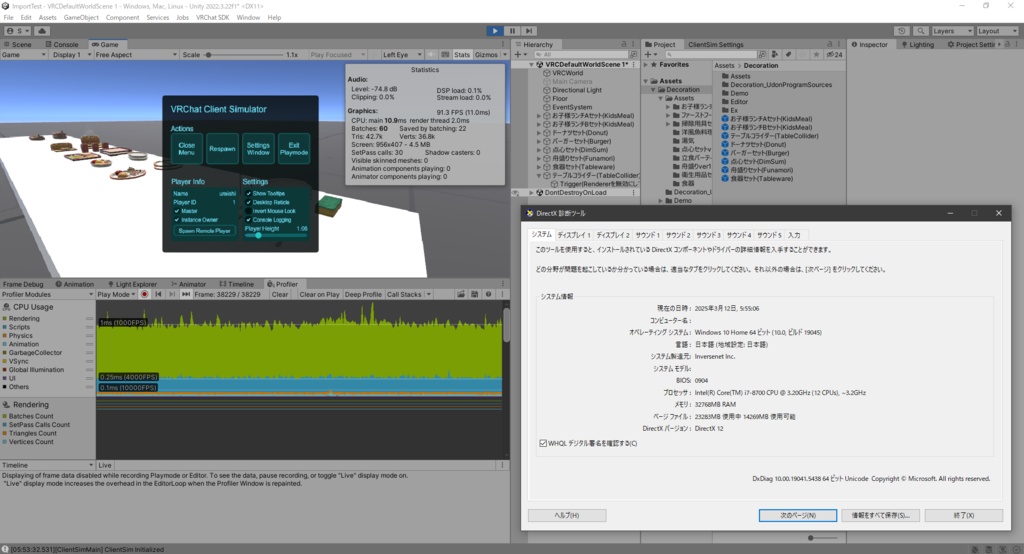Image resolution: width=1024 pixels, height=554 pixels.
Task: Click Spawn Remote Player button
Action: pos(204,231)
